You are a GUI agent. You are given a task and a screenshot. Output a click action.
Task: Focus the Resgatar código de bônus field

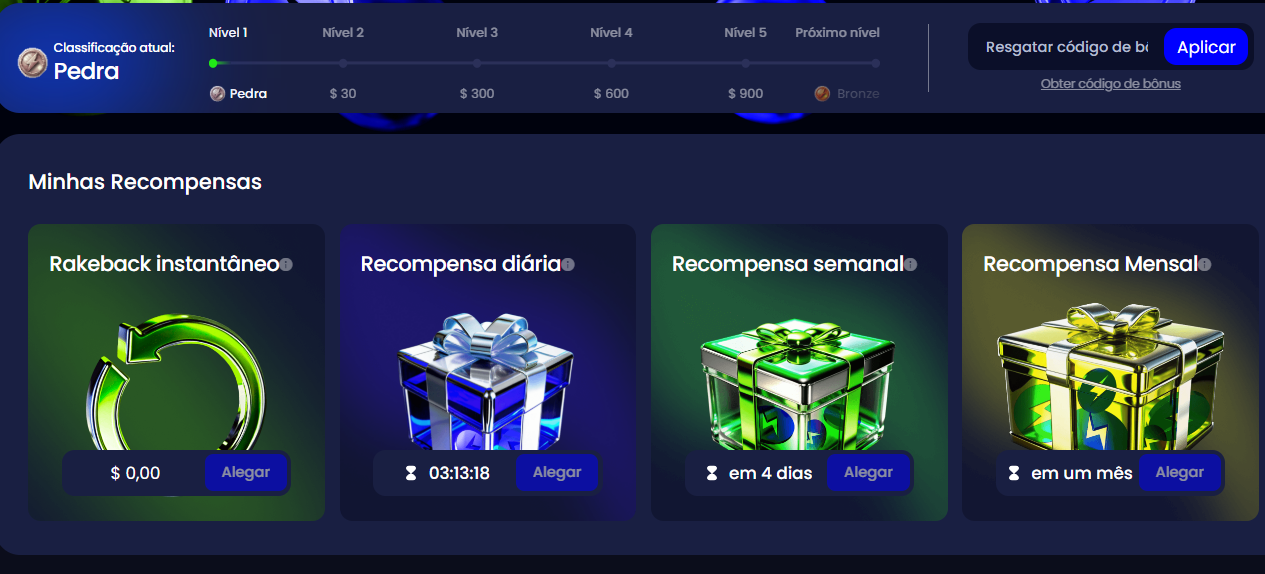pyautogui.click(x=1066, y=47)
